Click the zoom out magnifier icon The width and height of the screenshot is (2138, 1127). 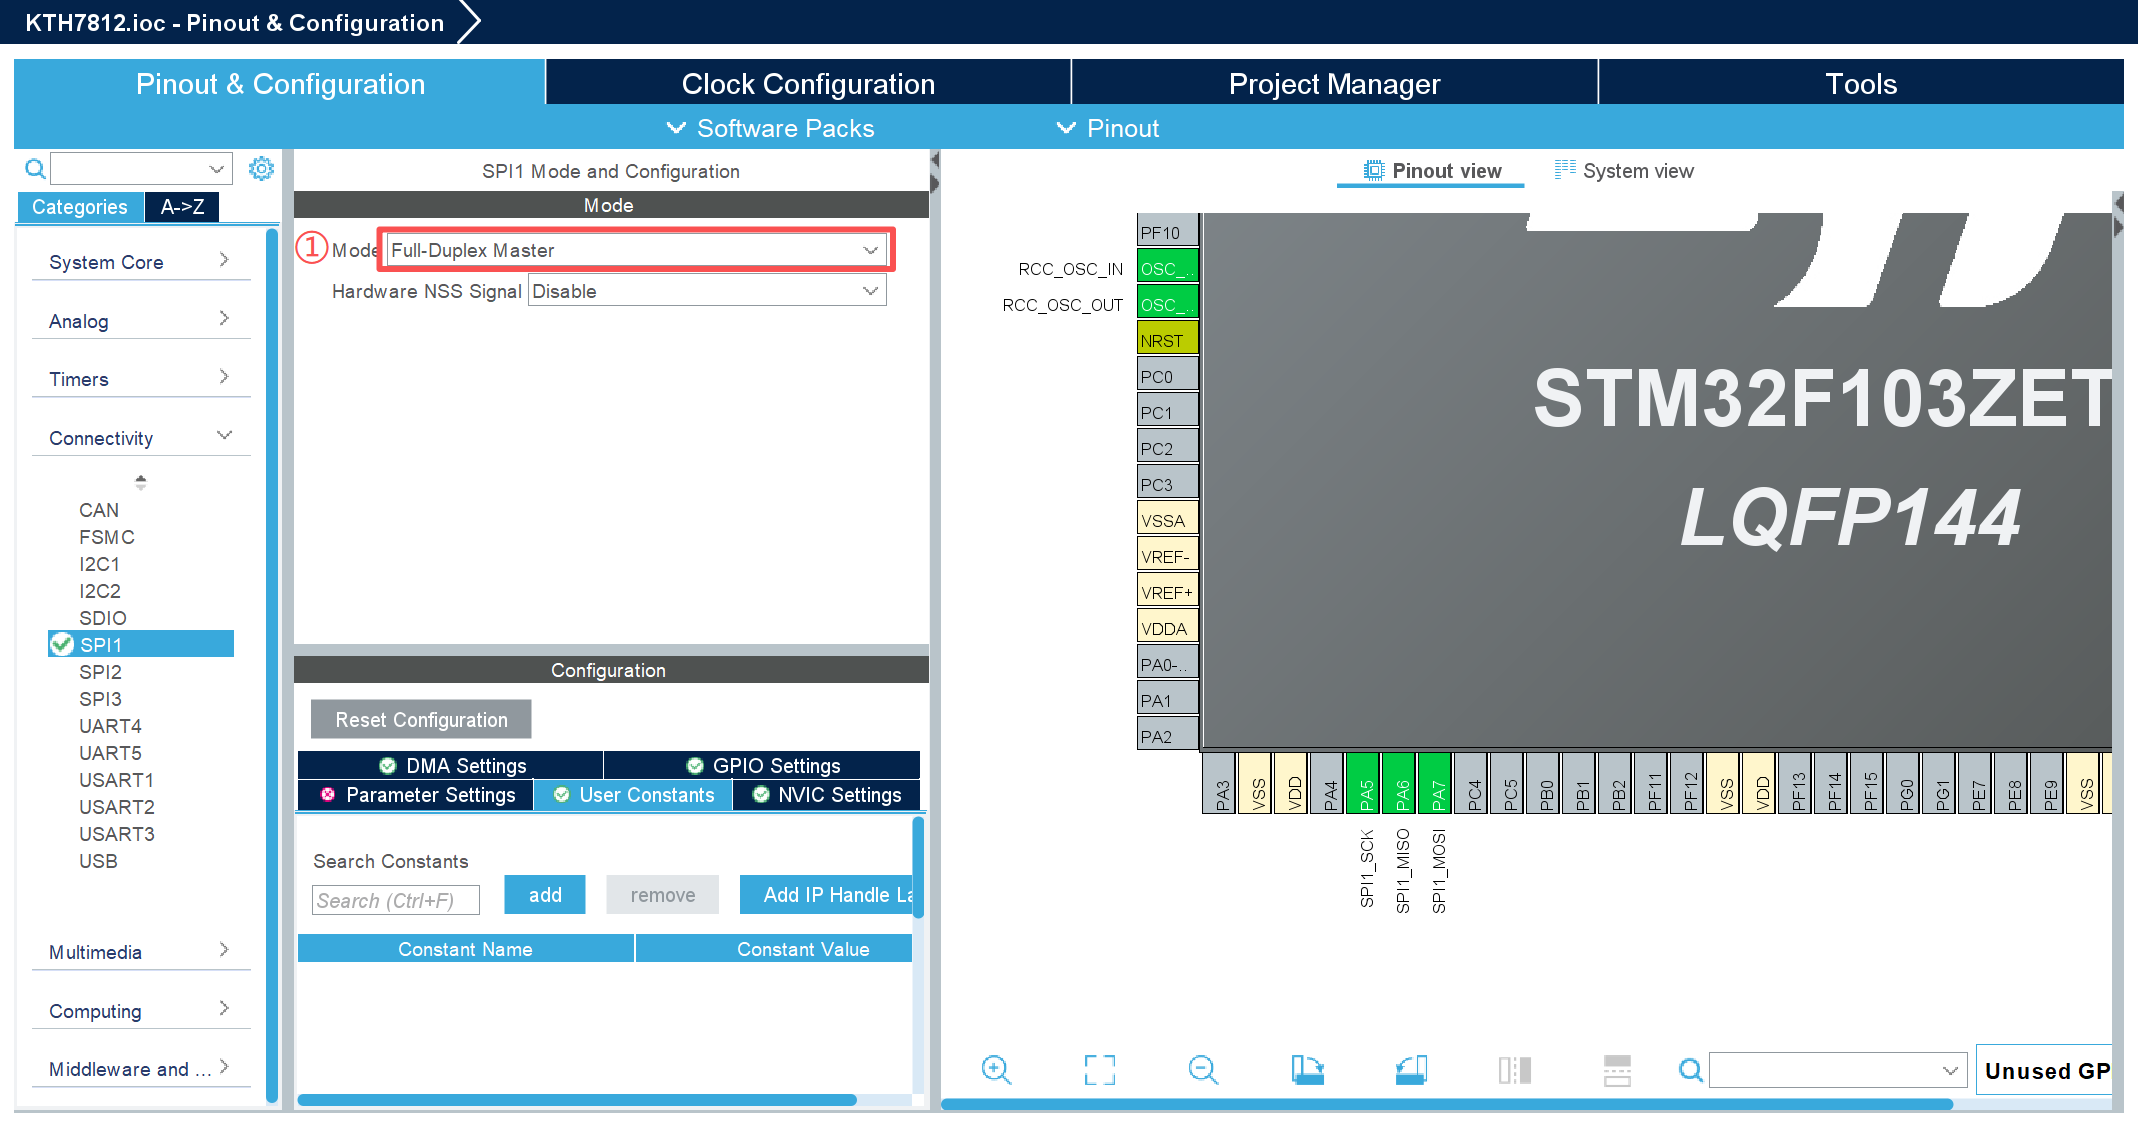point(1203,1070)
